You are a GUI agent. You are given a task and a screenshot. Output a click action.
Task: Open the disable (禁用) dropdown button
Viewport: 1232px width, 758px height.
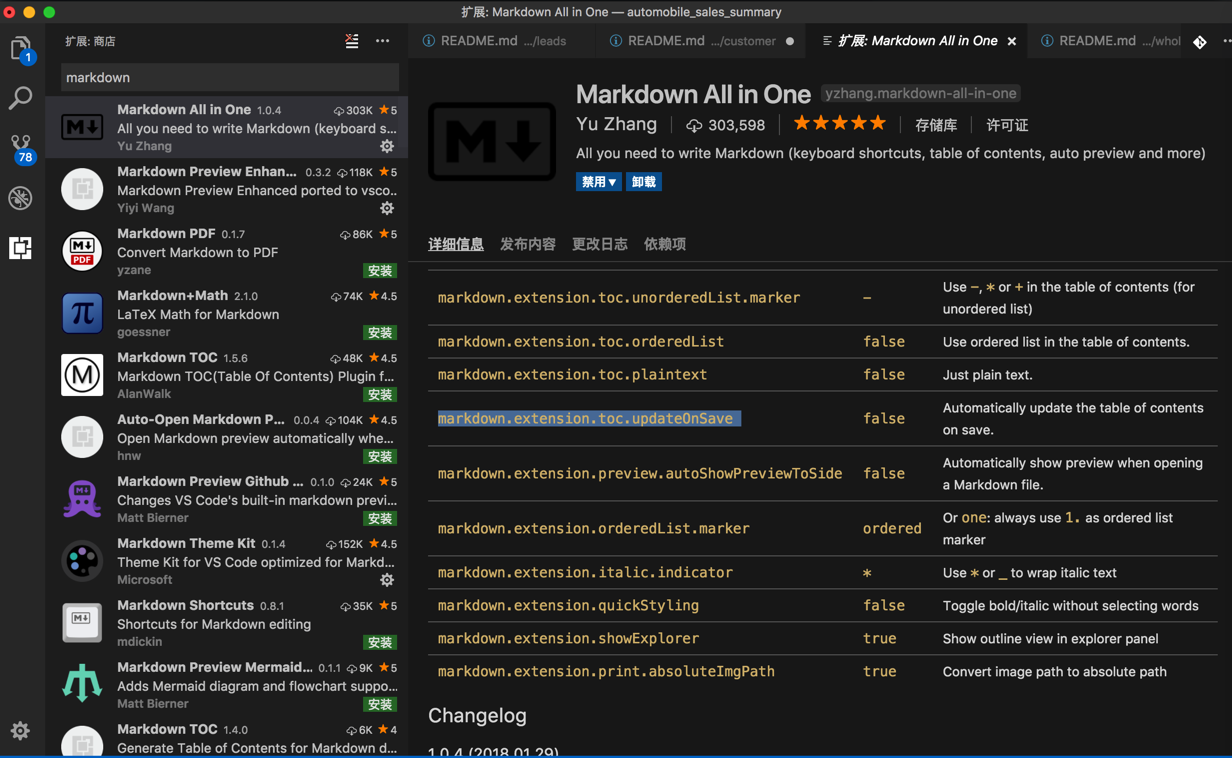click(598, 182)
